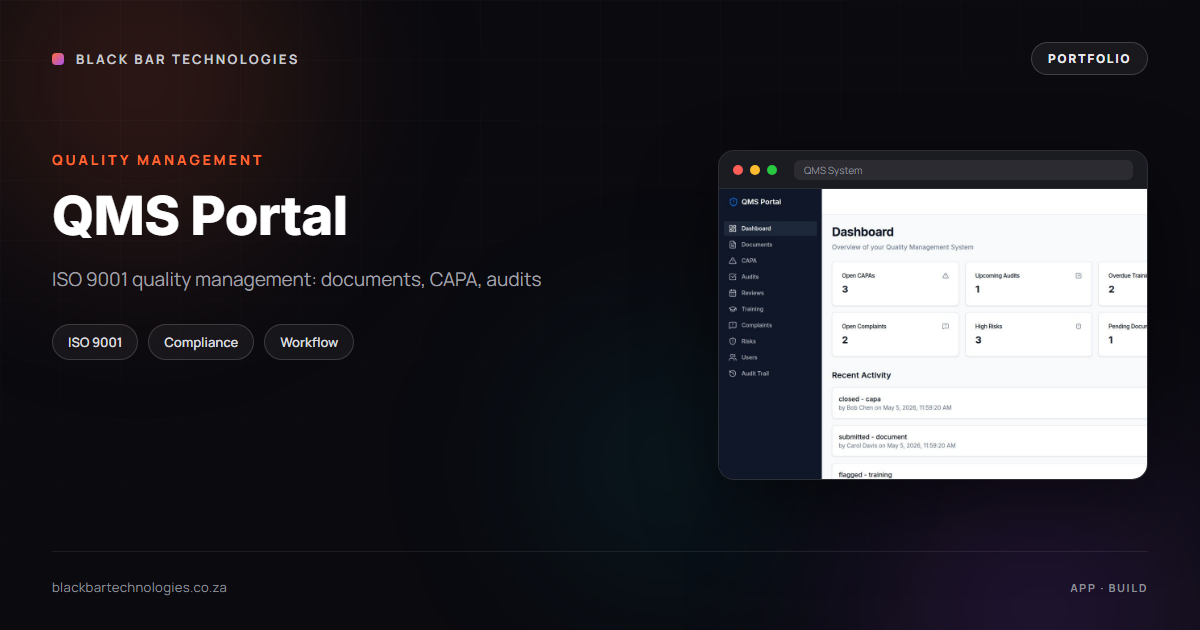Click the green maximize window dot
Image resolution: width=1200 pixels, height=630 pixels.
pos(772,170)
